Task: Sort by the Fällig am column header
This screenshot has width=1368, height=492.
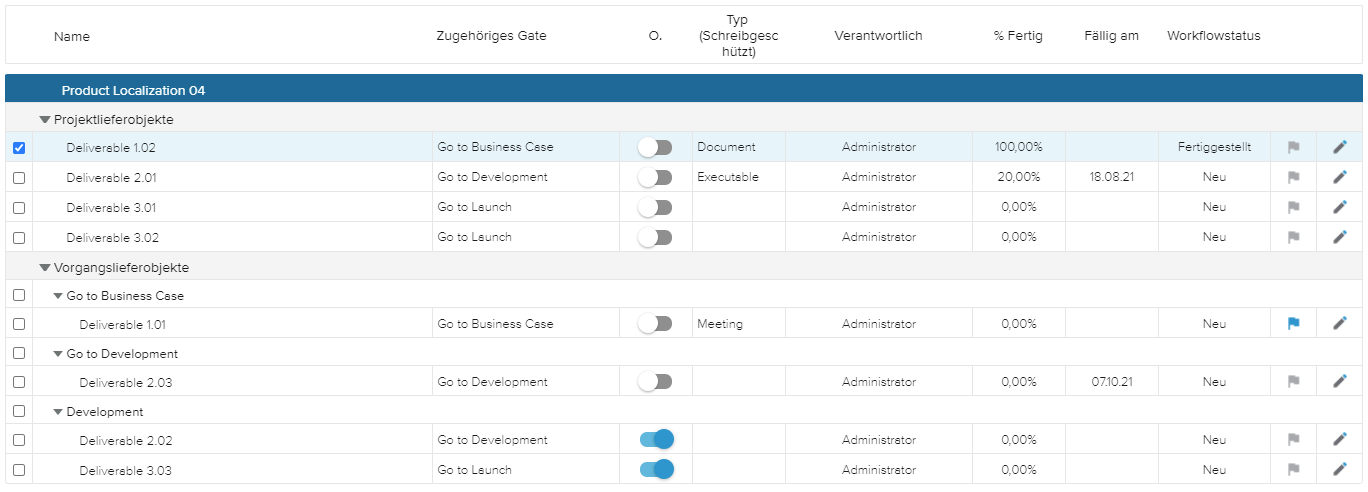Action: [x=1110, y=36]
